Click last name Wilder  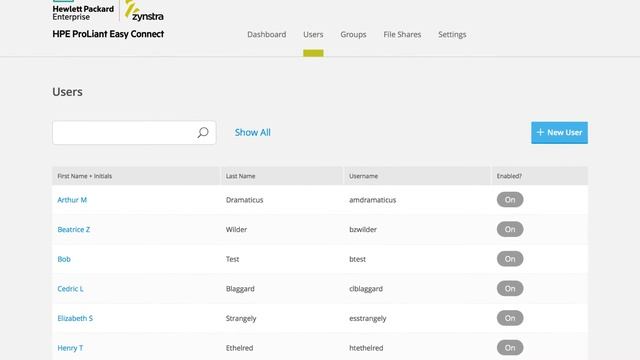[x=236, y=229]
